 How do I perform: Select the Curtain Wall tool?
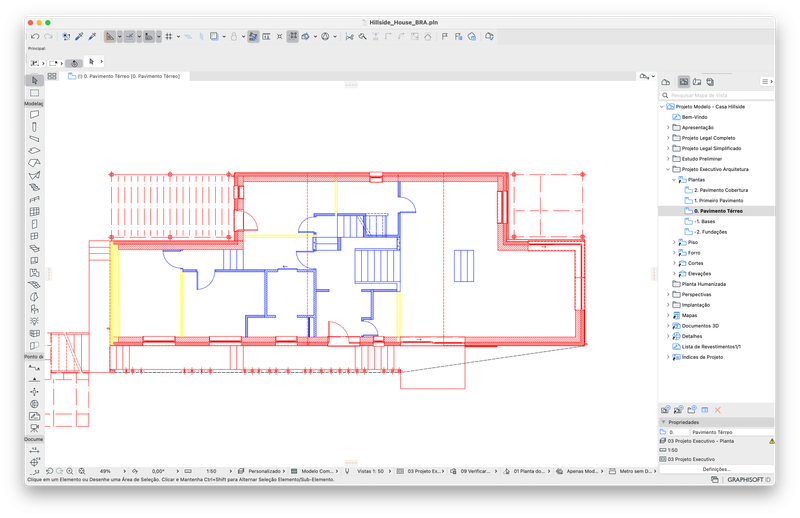pos(34,211)
